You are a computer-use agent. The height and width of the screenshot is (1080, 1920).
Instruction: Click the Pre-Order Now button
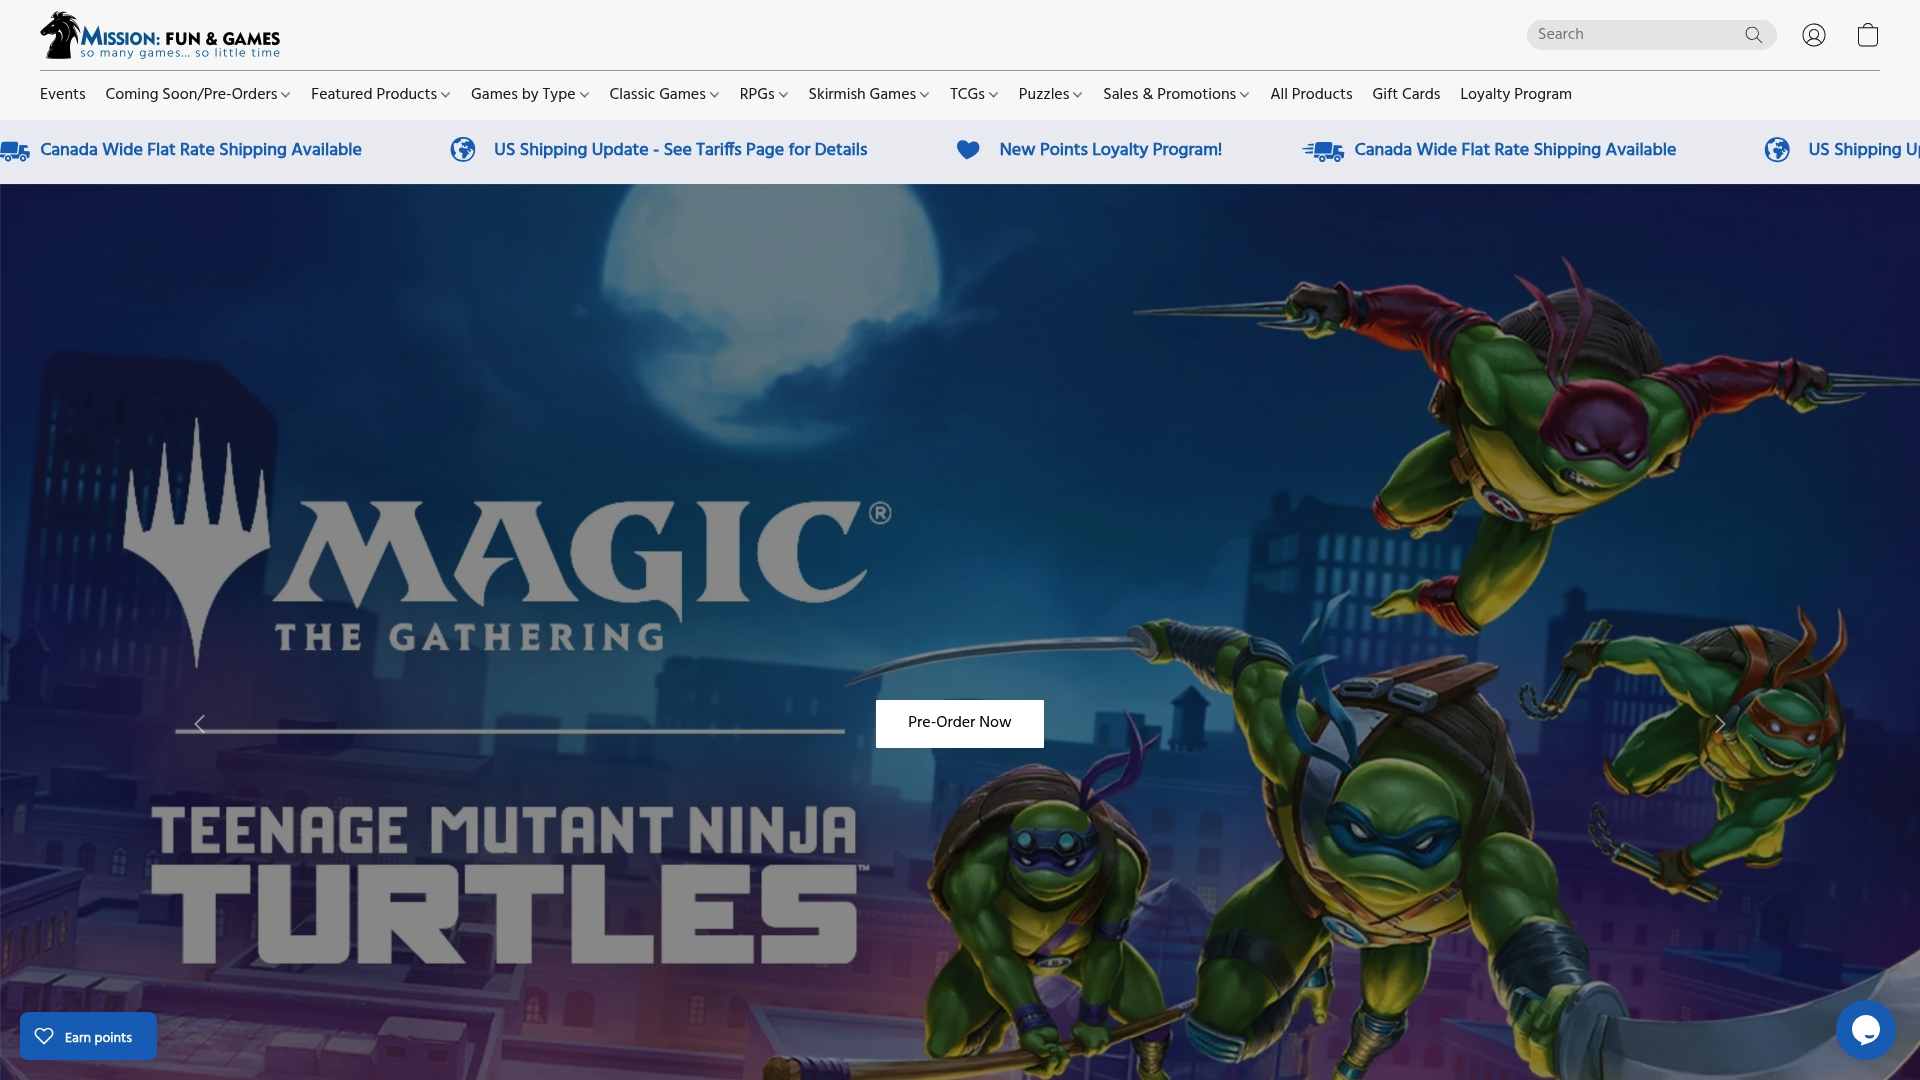tap(959, 723)
